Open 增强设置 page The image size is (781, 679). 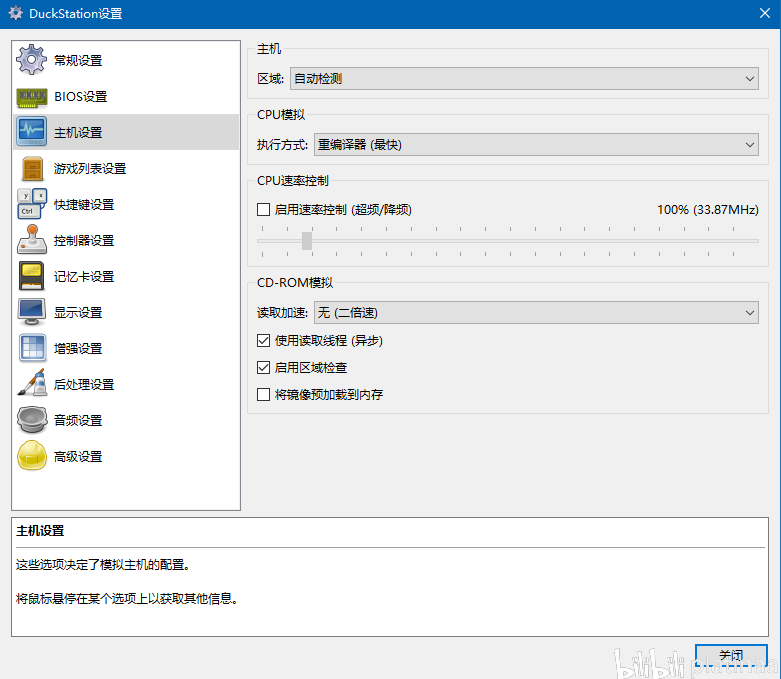pos(126,348)
